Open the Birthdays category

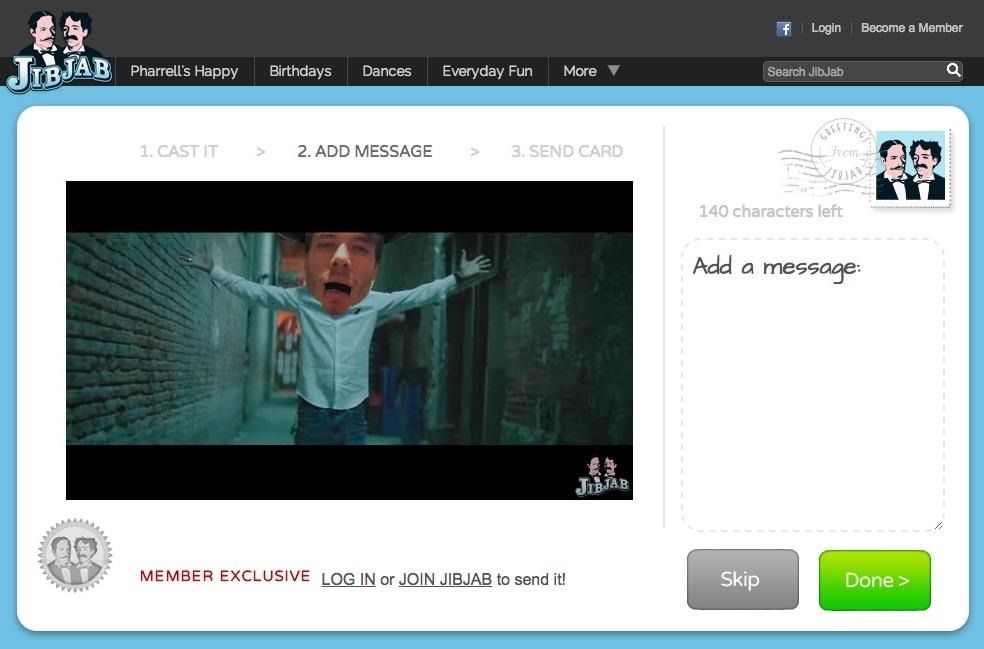300,71
